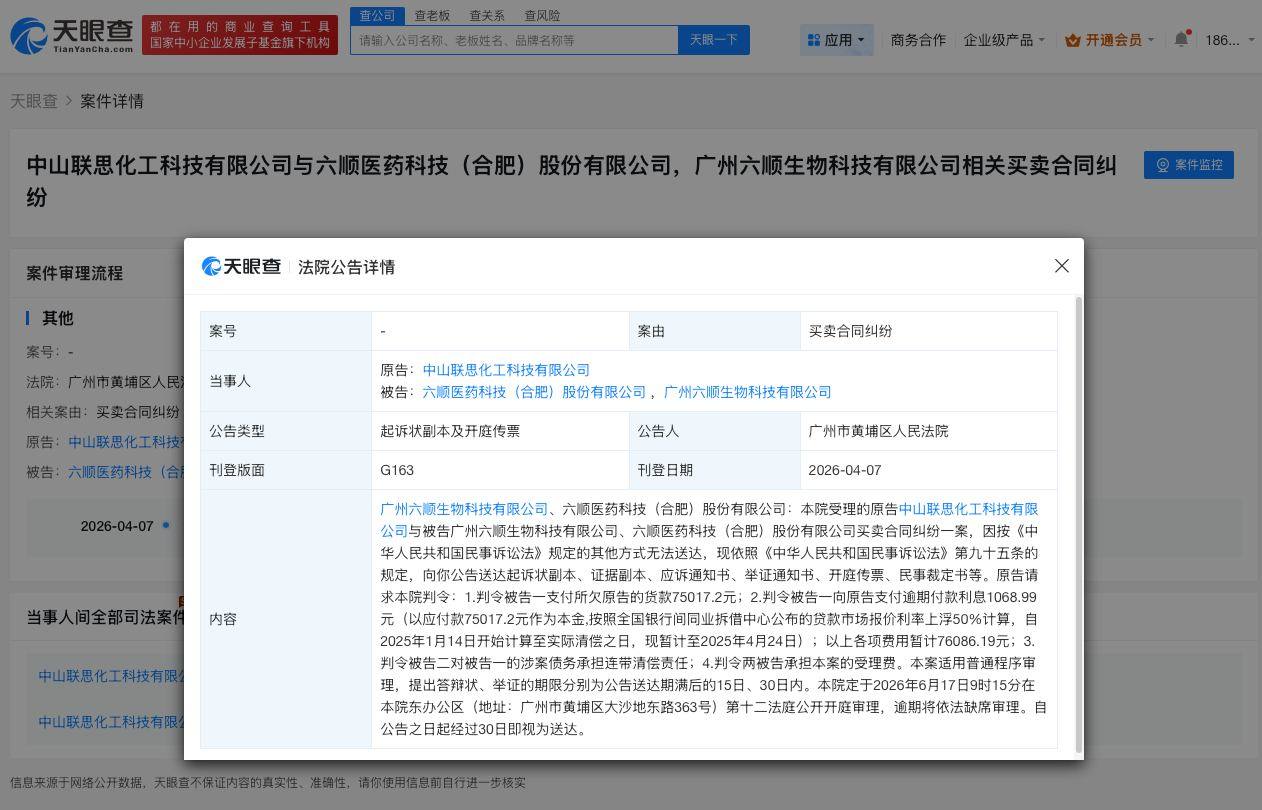Switch to the 查关系 search tab

tap(487, 15)
